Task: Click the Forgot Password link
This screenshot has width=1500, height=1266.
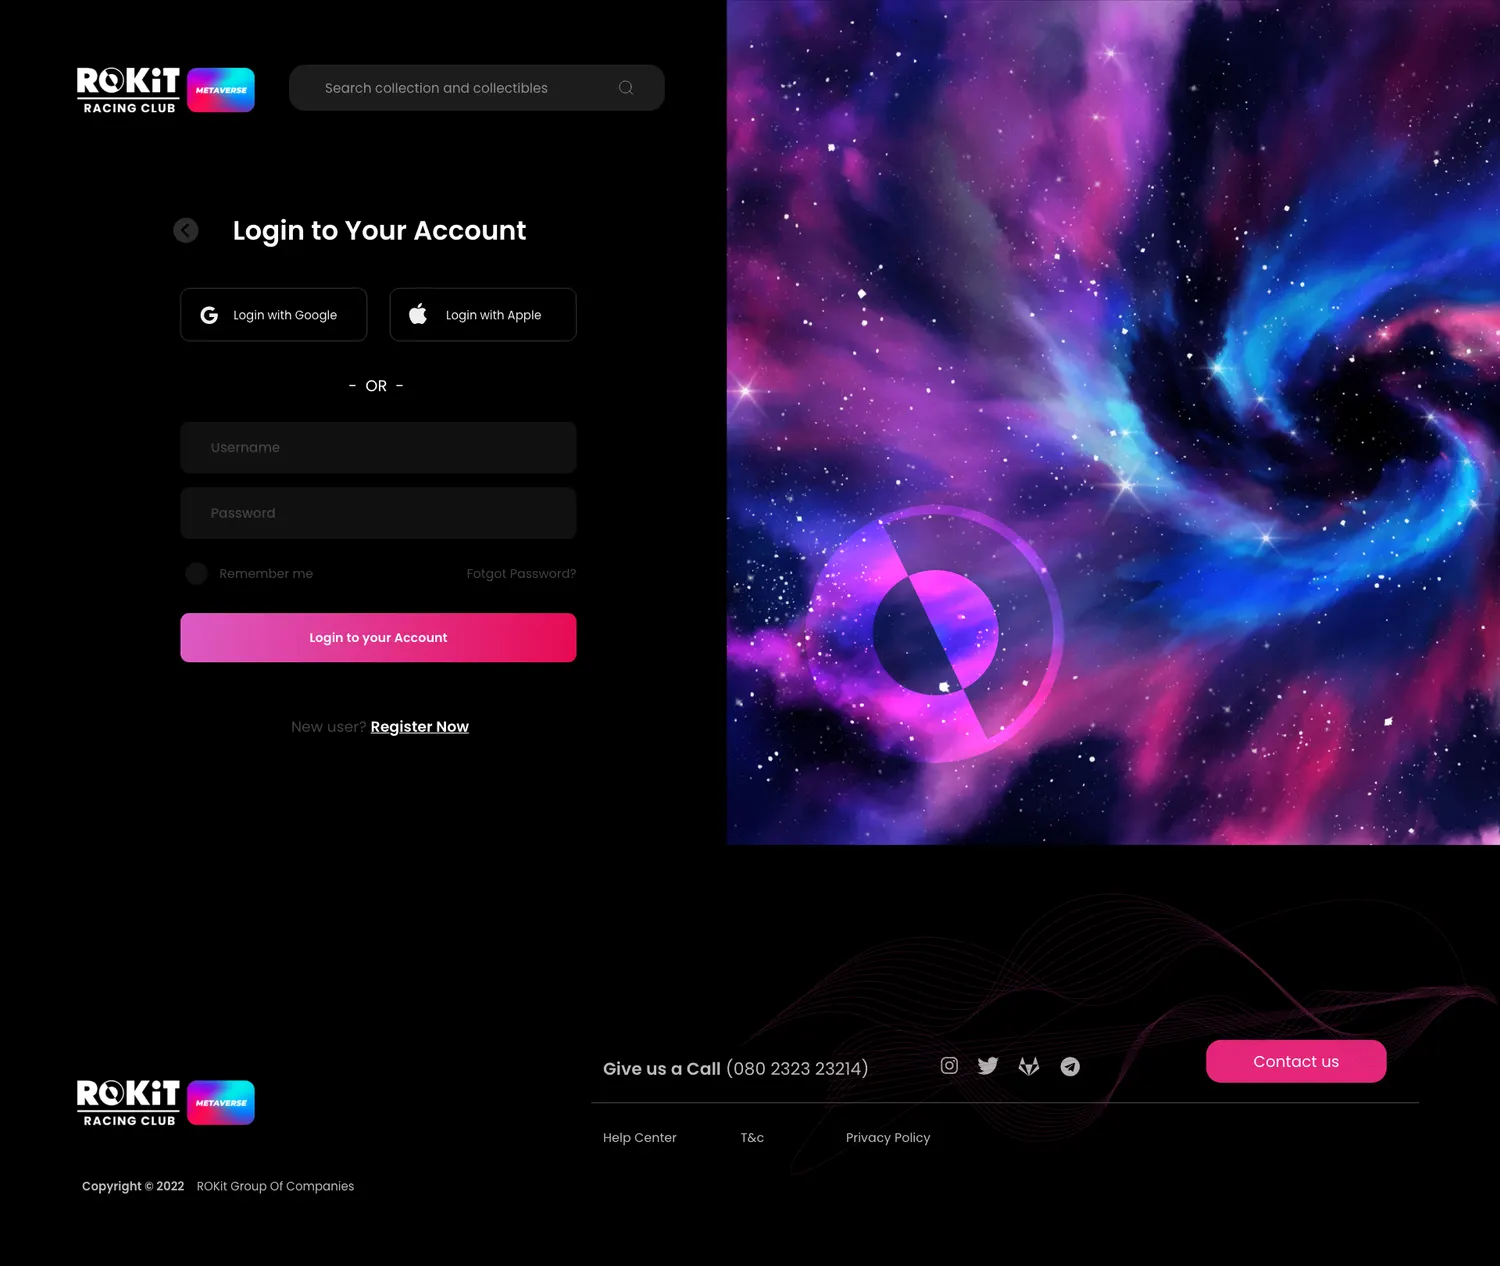Action: [x=521, y=574]
